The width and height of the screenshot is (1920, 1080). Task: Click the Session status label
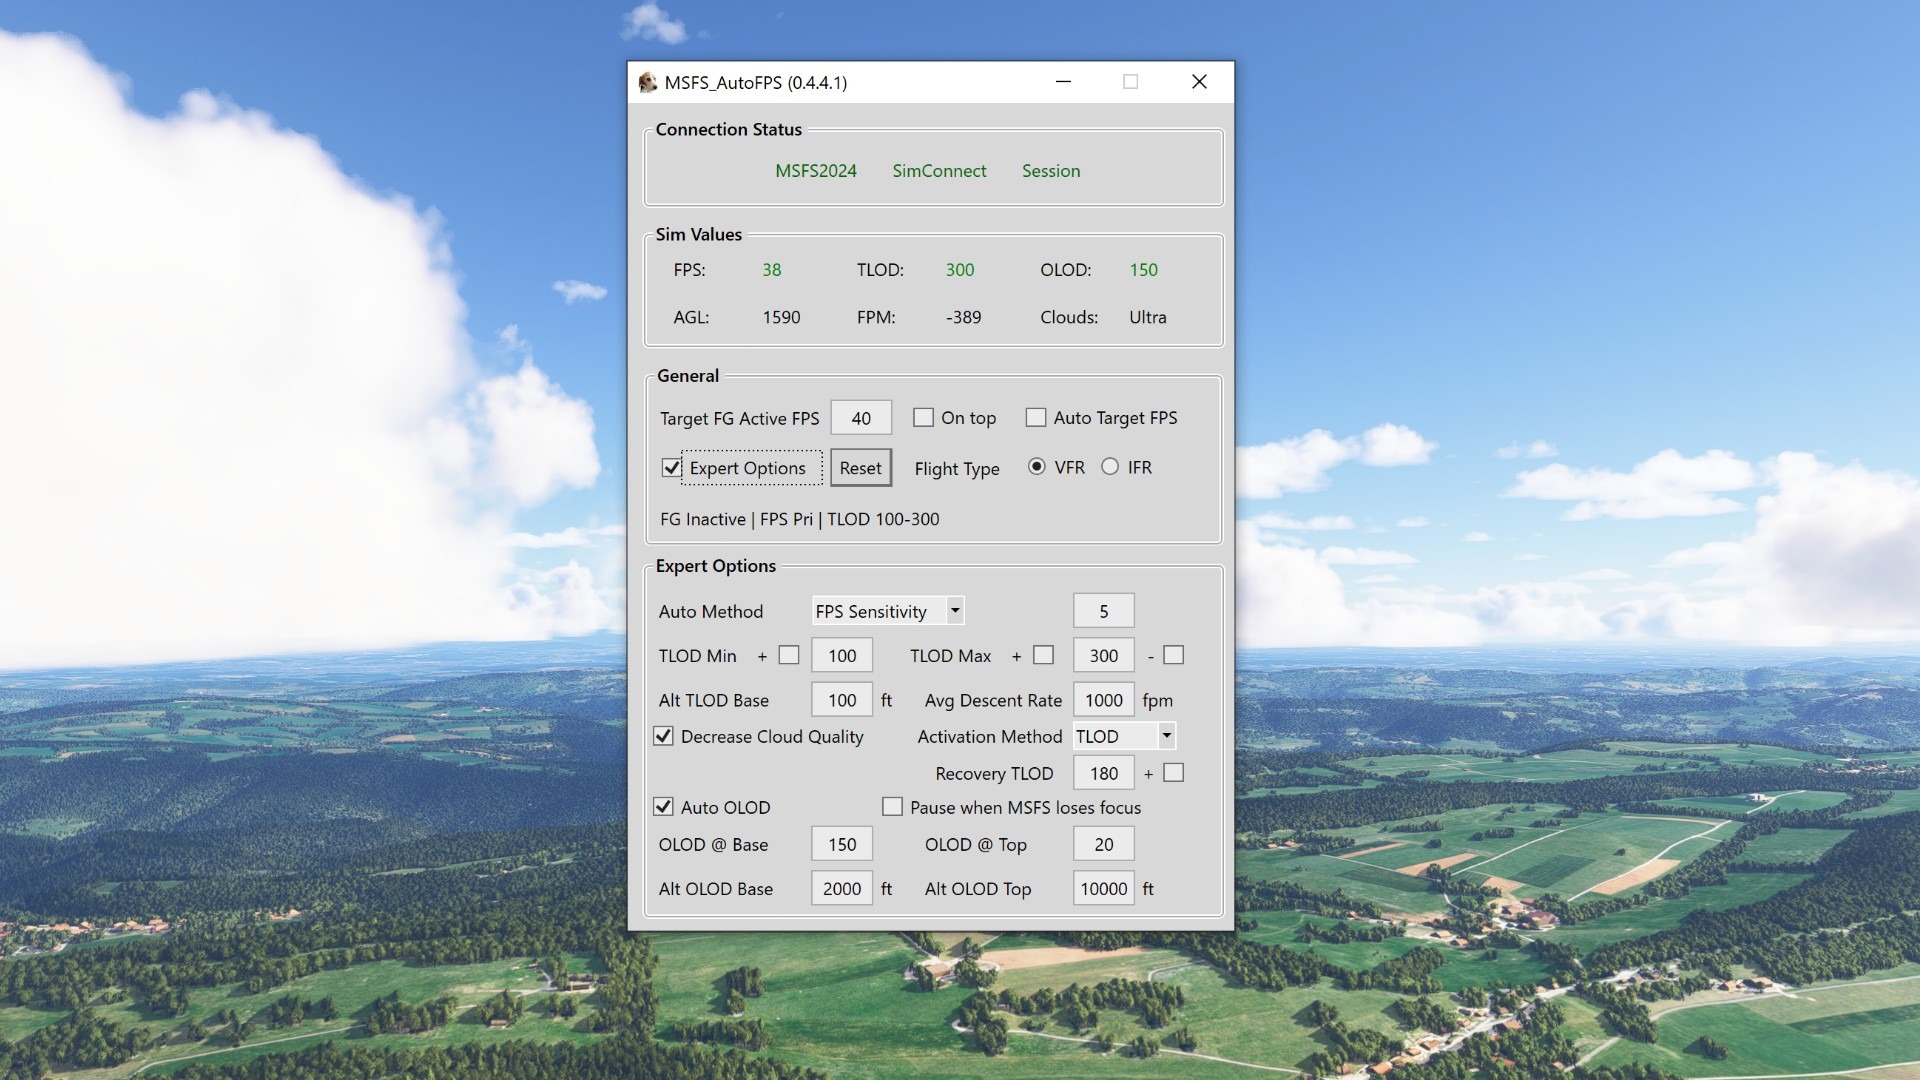click(1051, 171)
